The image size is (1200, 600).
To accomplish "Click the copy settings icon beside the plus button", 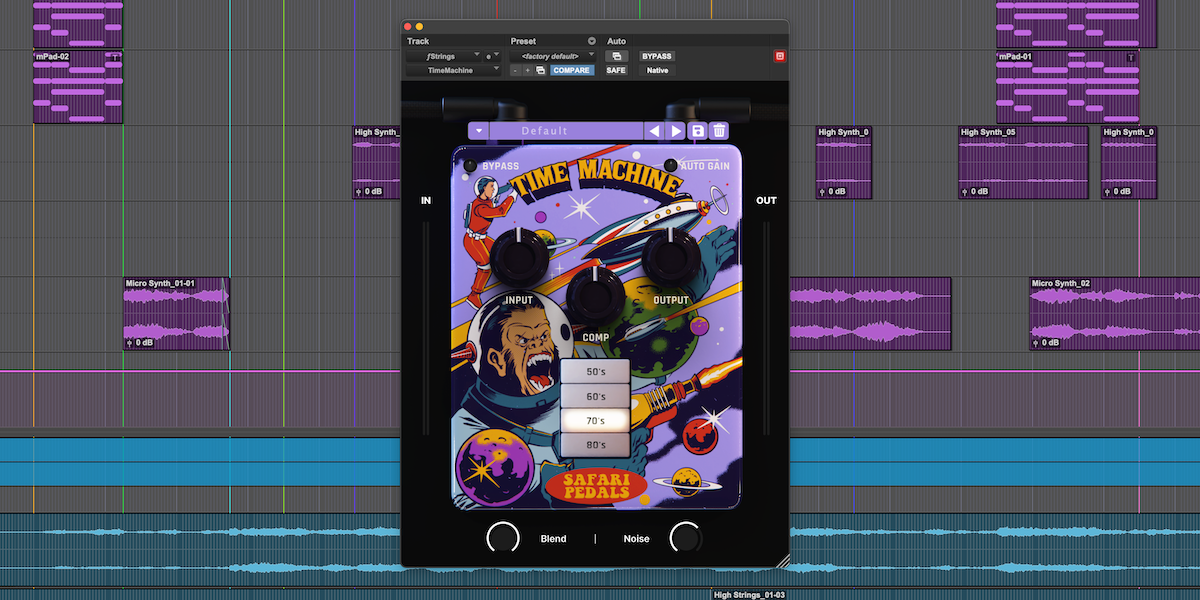I will pos(540,70).
